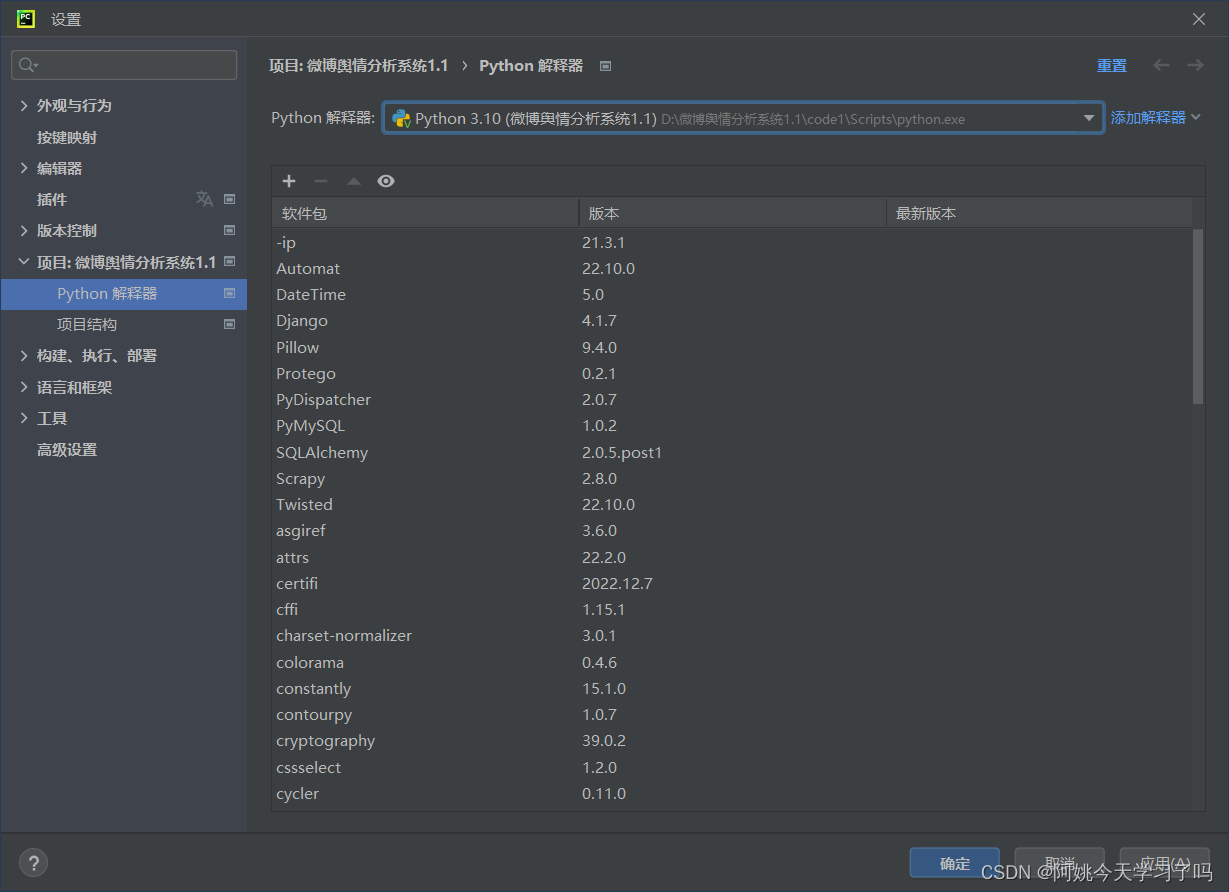This screenshot has height=892, width=1229.
Task: Expand the 外观与行为 section
Action: click(24, 105)
